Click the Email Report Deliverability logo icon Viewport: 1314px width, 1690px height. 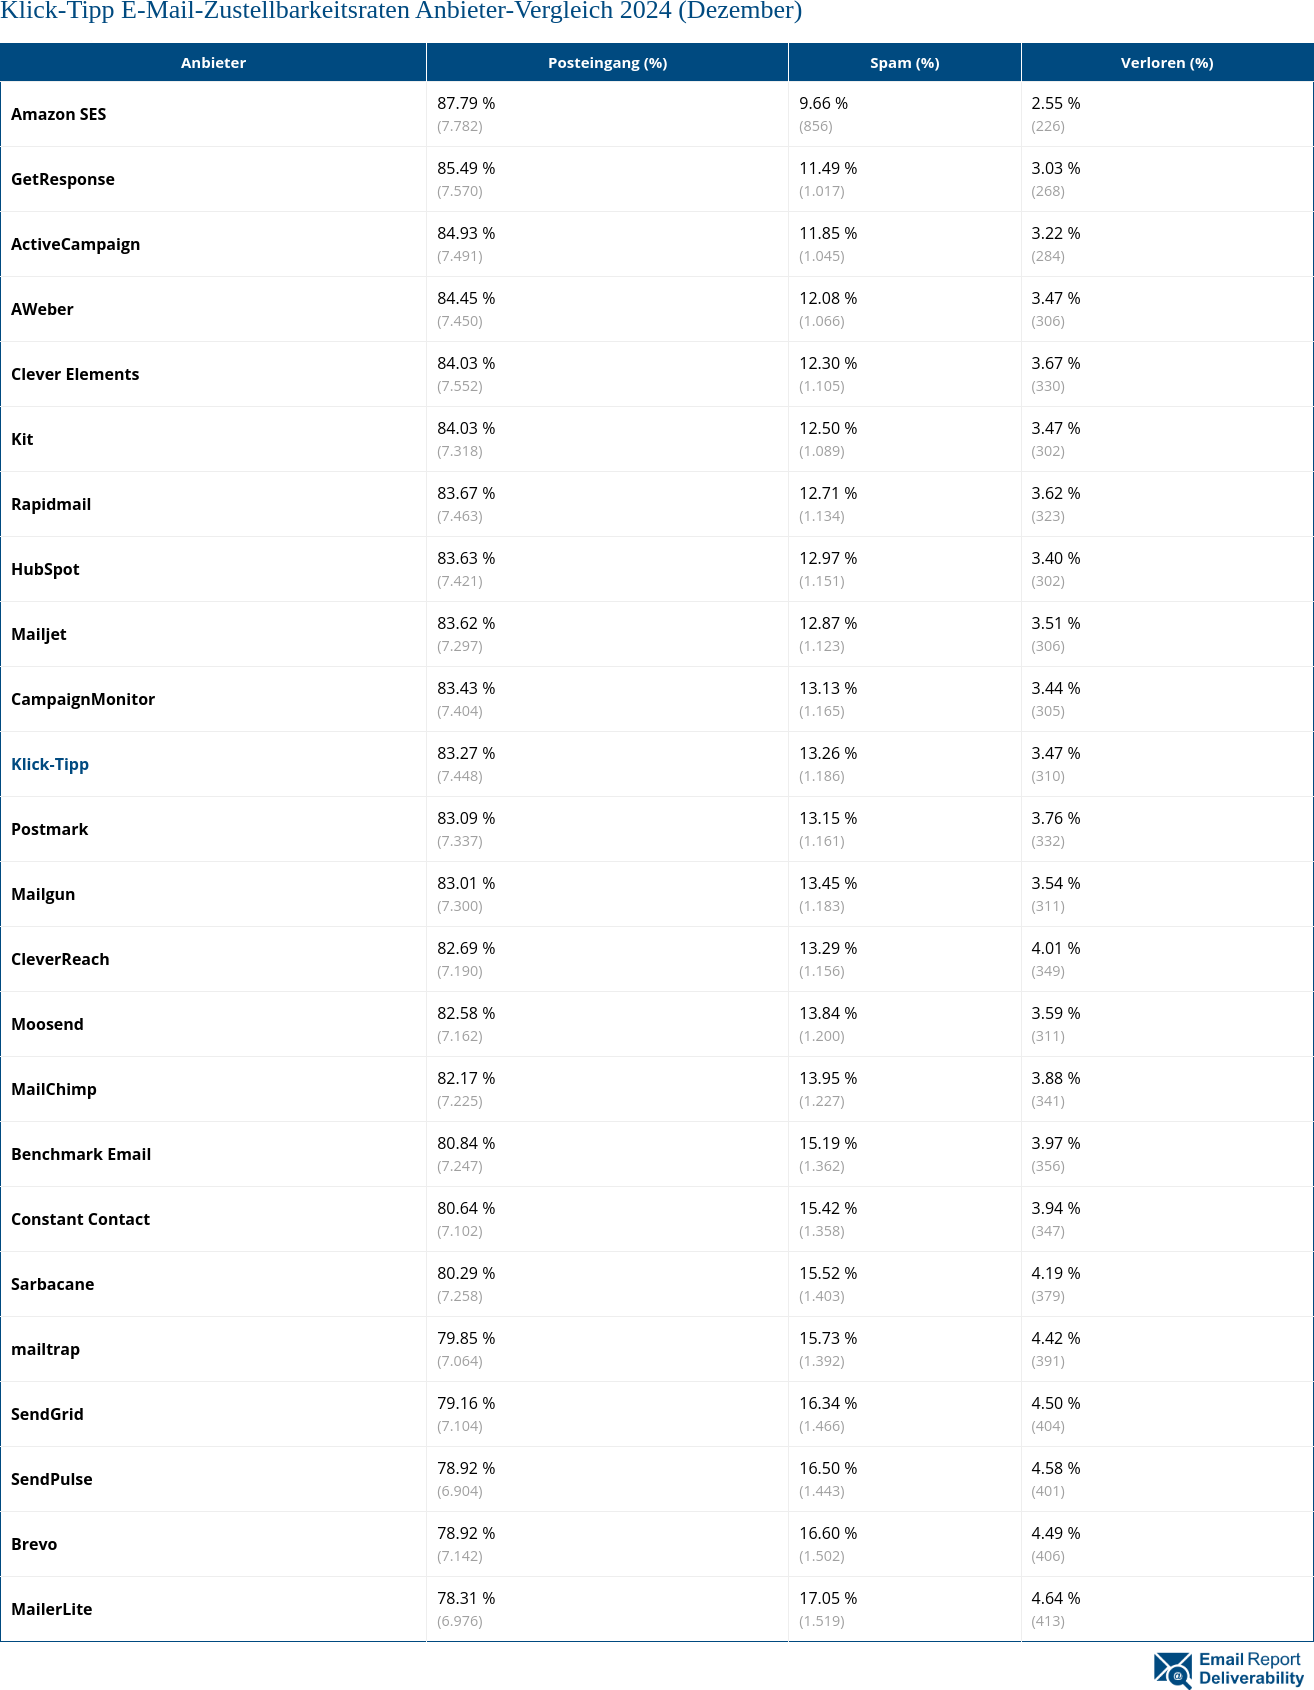(1173, 1669)
